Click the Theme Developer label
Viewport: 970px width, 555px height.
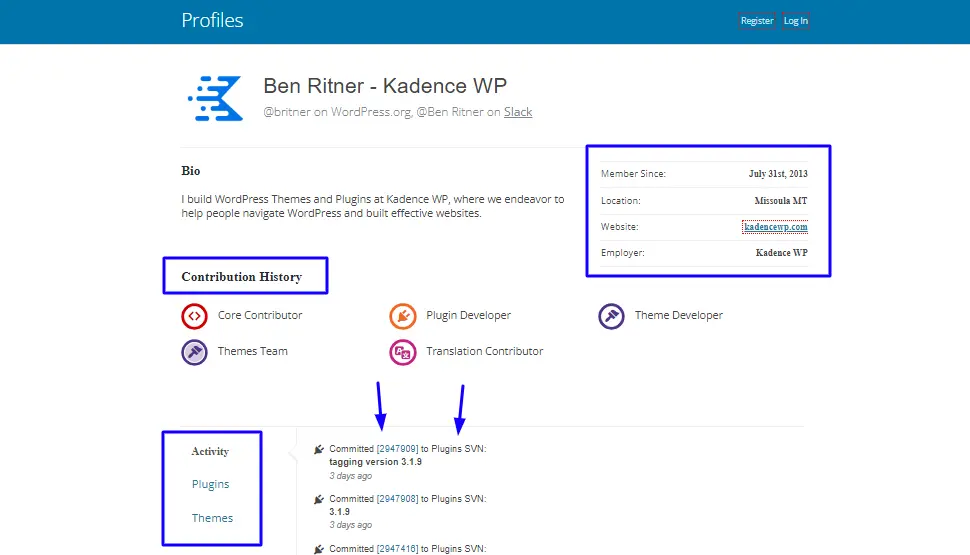pyautogui.click(x=679, y=315)
